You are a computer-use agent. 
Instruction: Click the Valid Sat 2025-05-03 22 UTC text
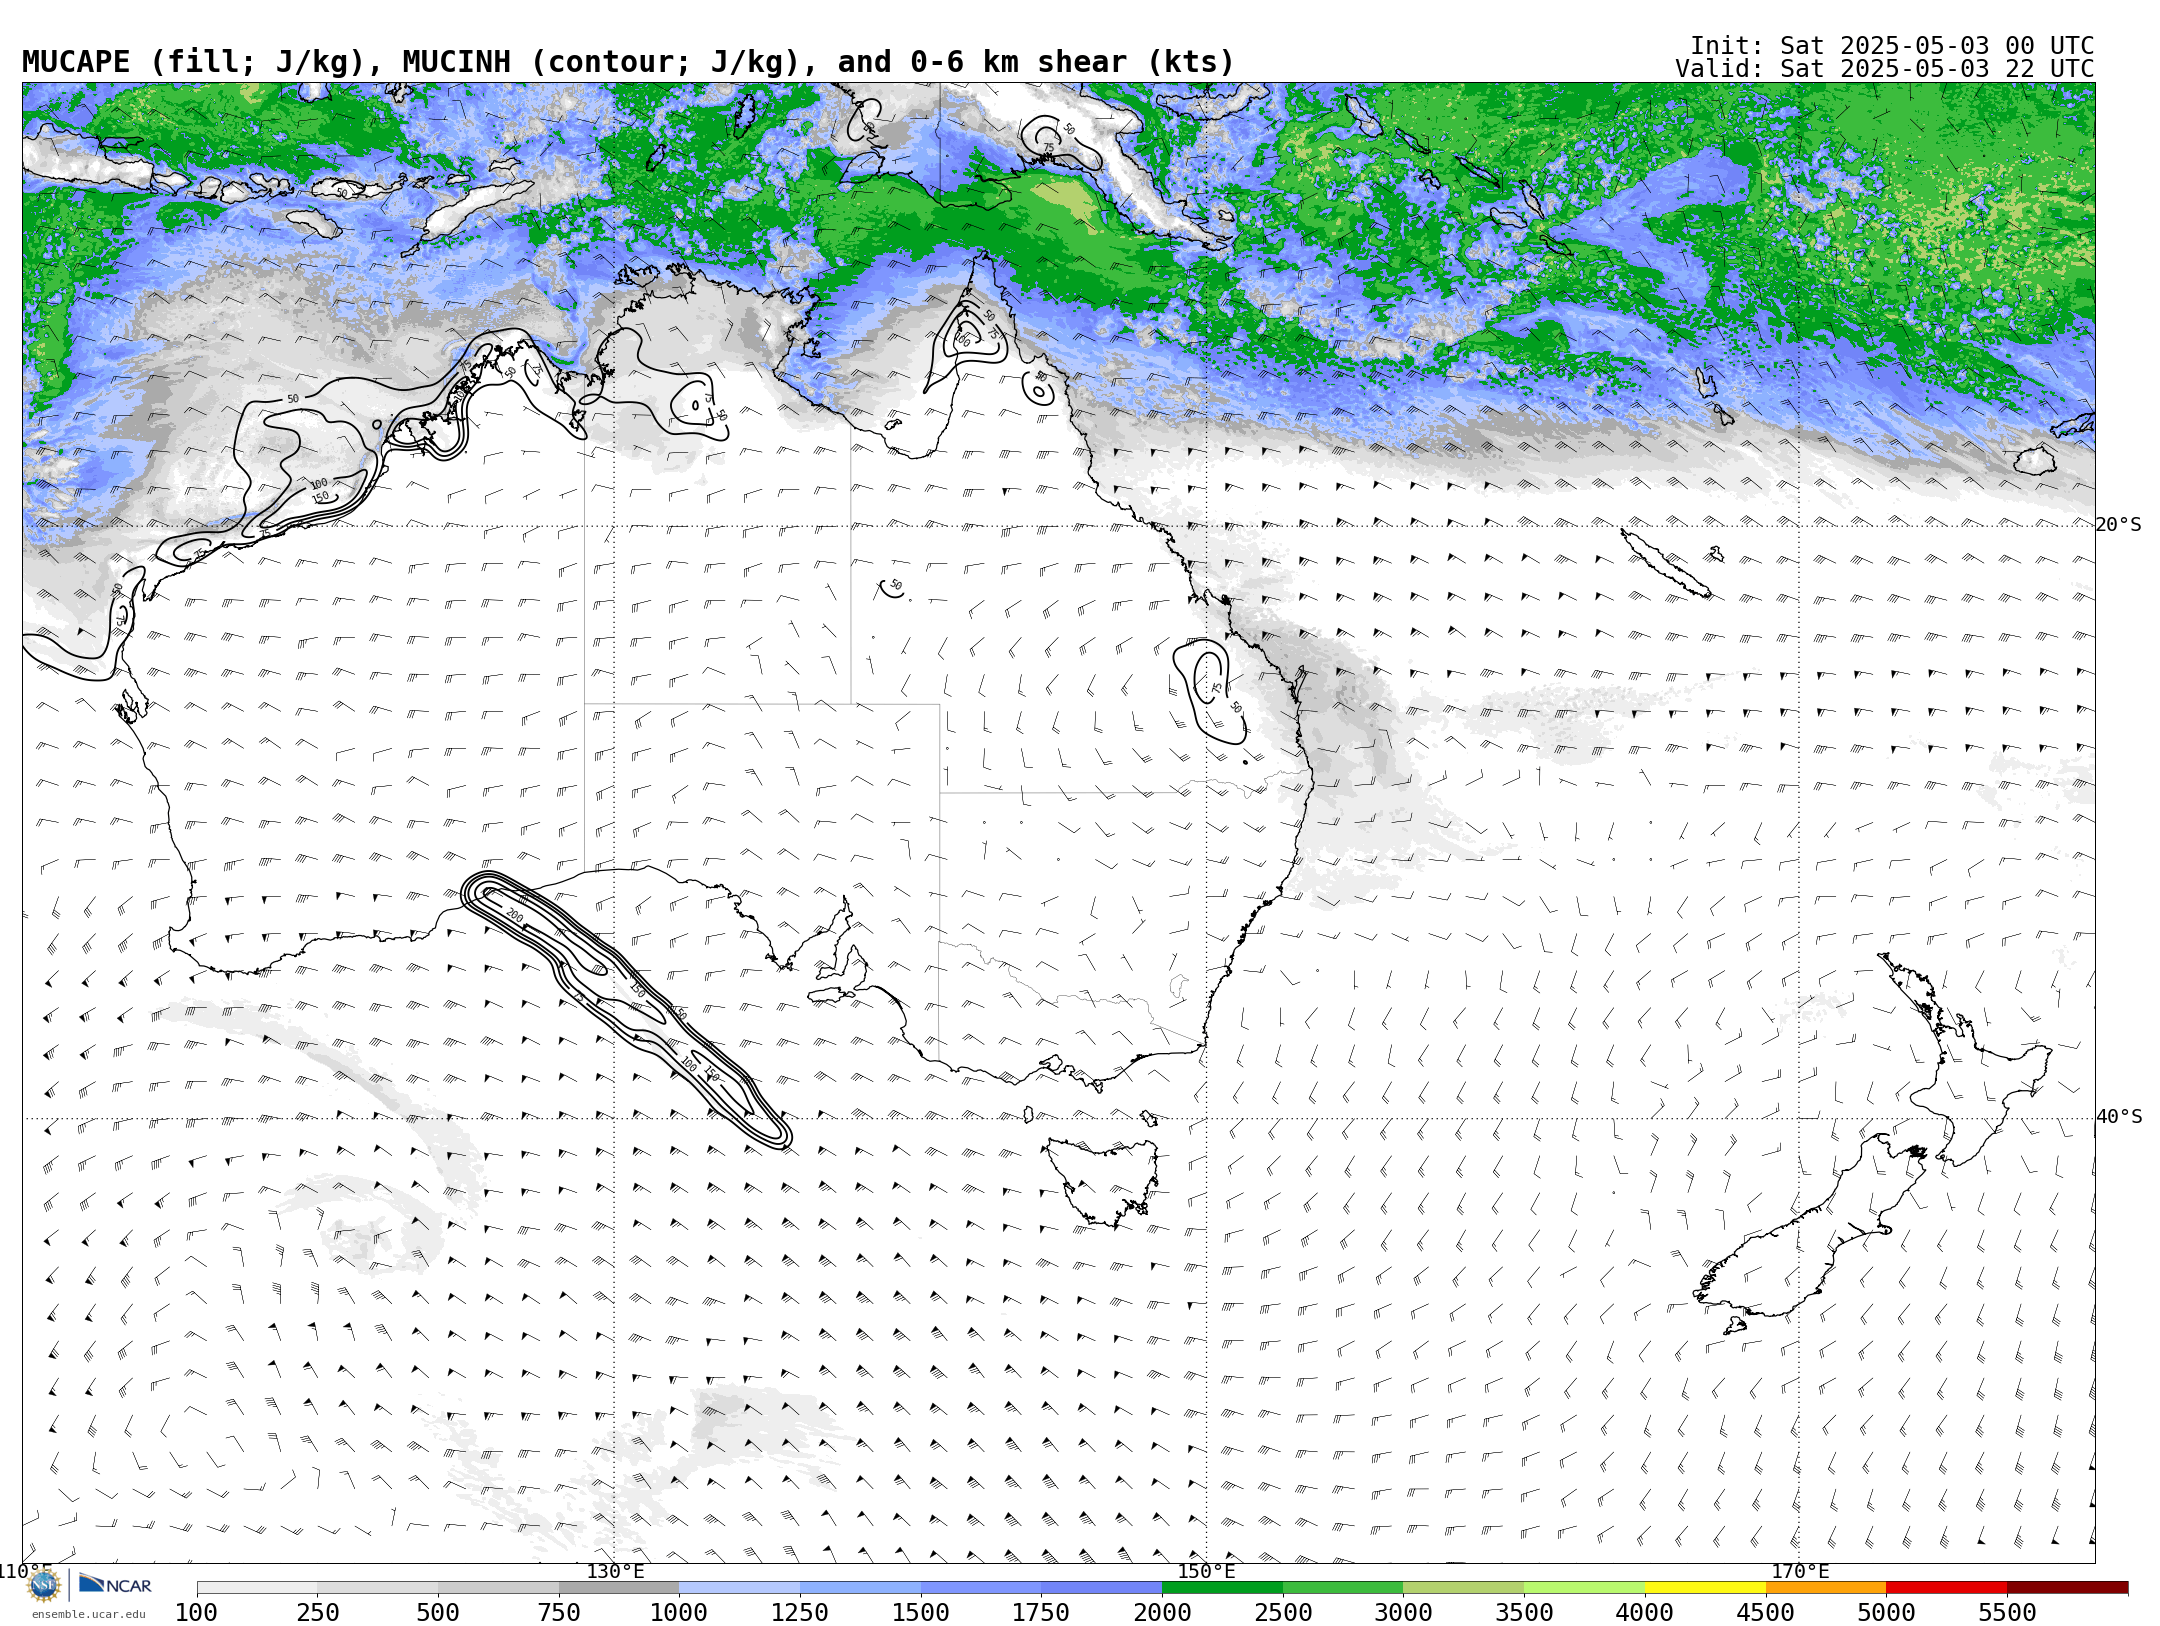pyautogui.click(x=1884, y=69)
